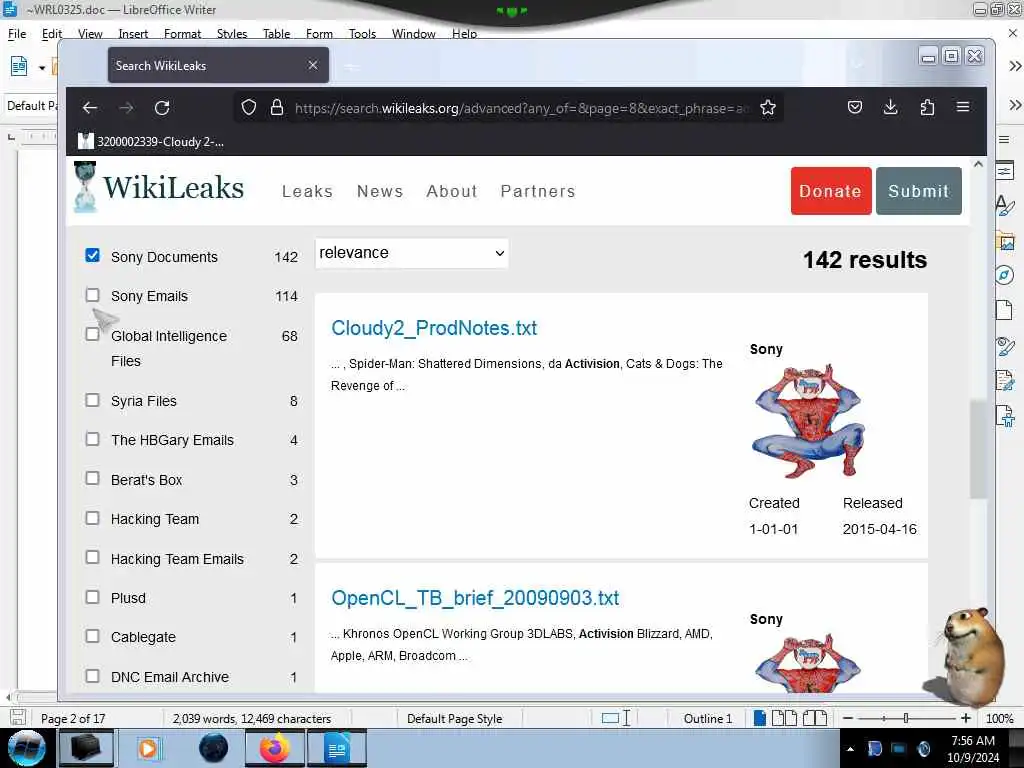The image size is (1024, 768).
Task: Open Writer paragraph style box
Action: 31,106
